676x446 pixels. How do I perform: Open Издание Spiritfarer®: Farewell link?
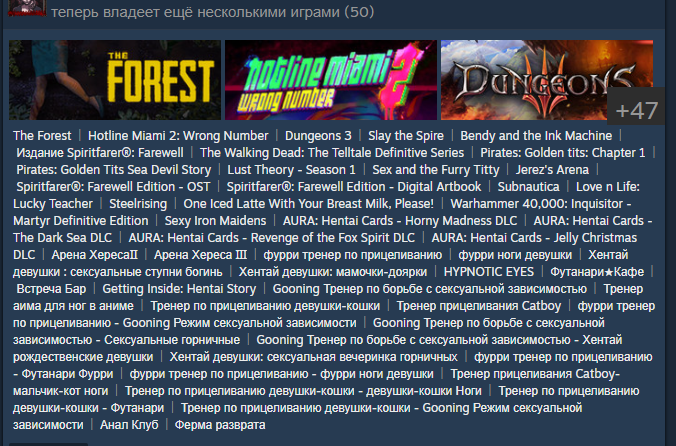(100, 153)
